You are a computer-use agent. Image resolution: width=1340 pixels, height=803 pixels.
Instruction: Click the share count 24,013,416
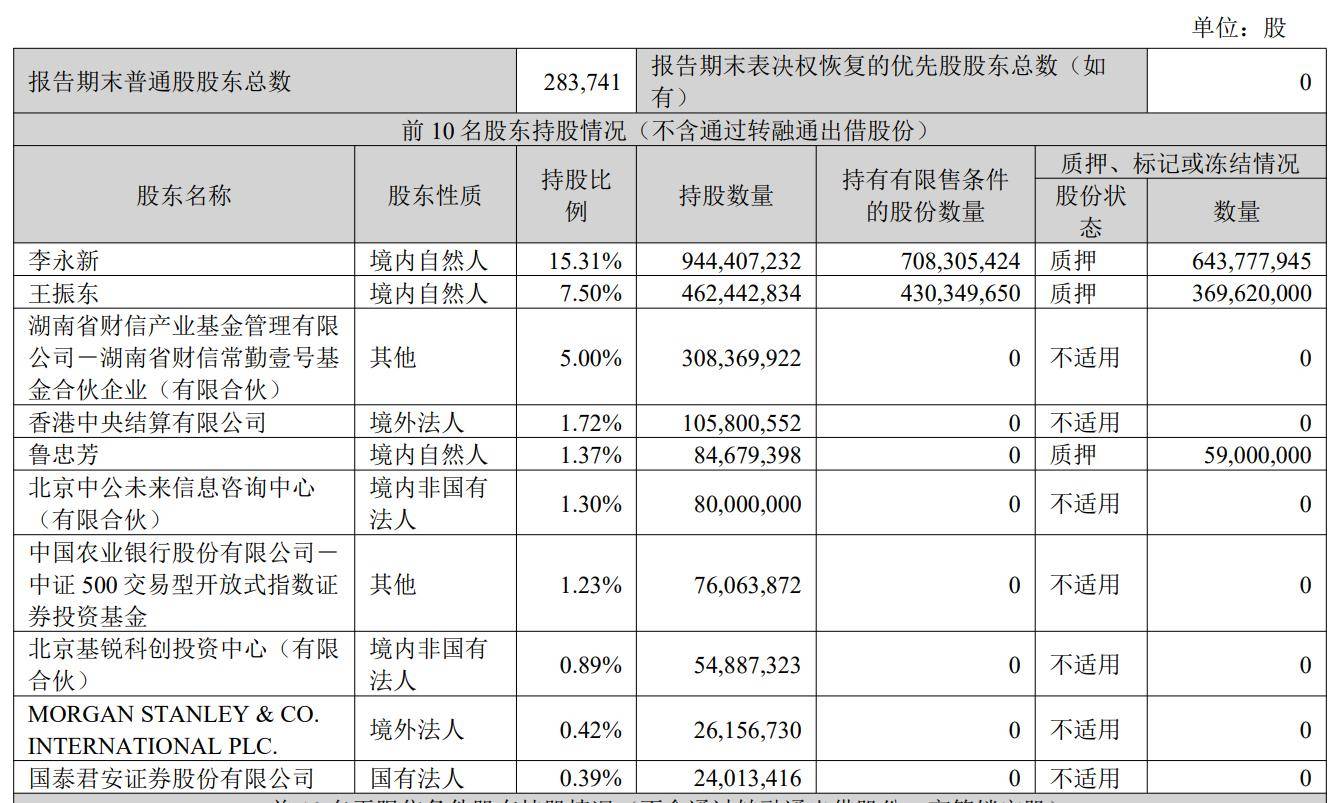(747, 778)
